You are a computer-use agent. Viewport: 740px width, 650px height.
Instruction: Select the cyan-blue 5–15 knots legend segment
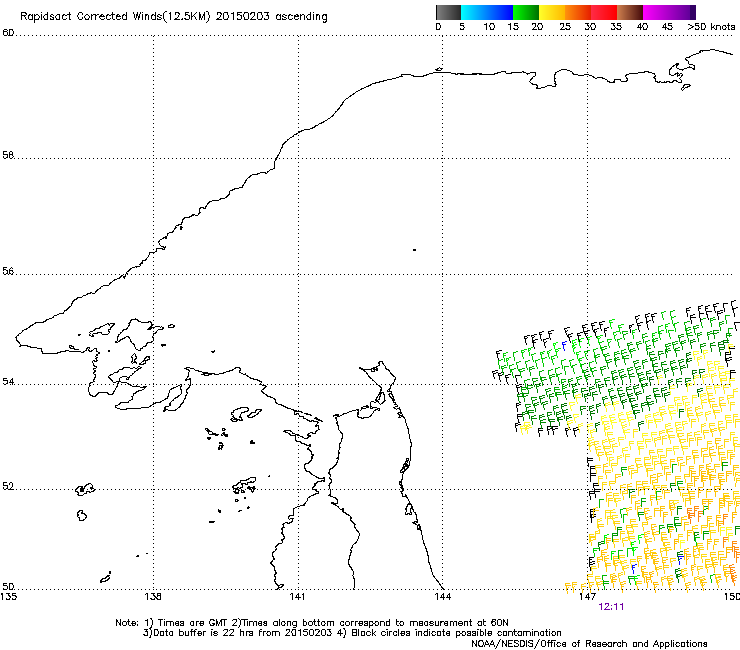[x=487, y=12]
